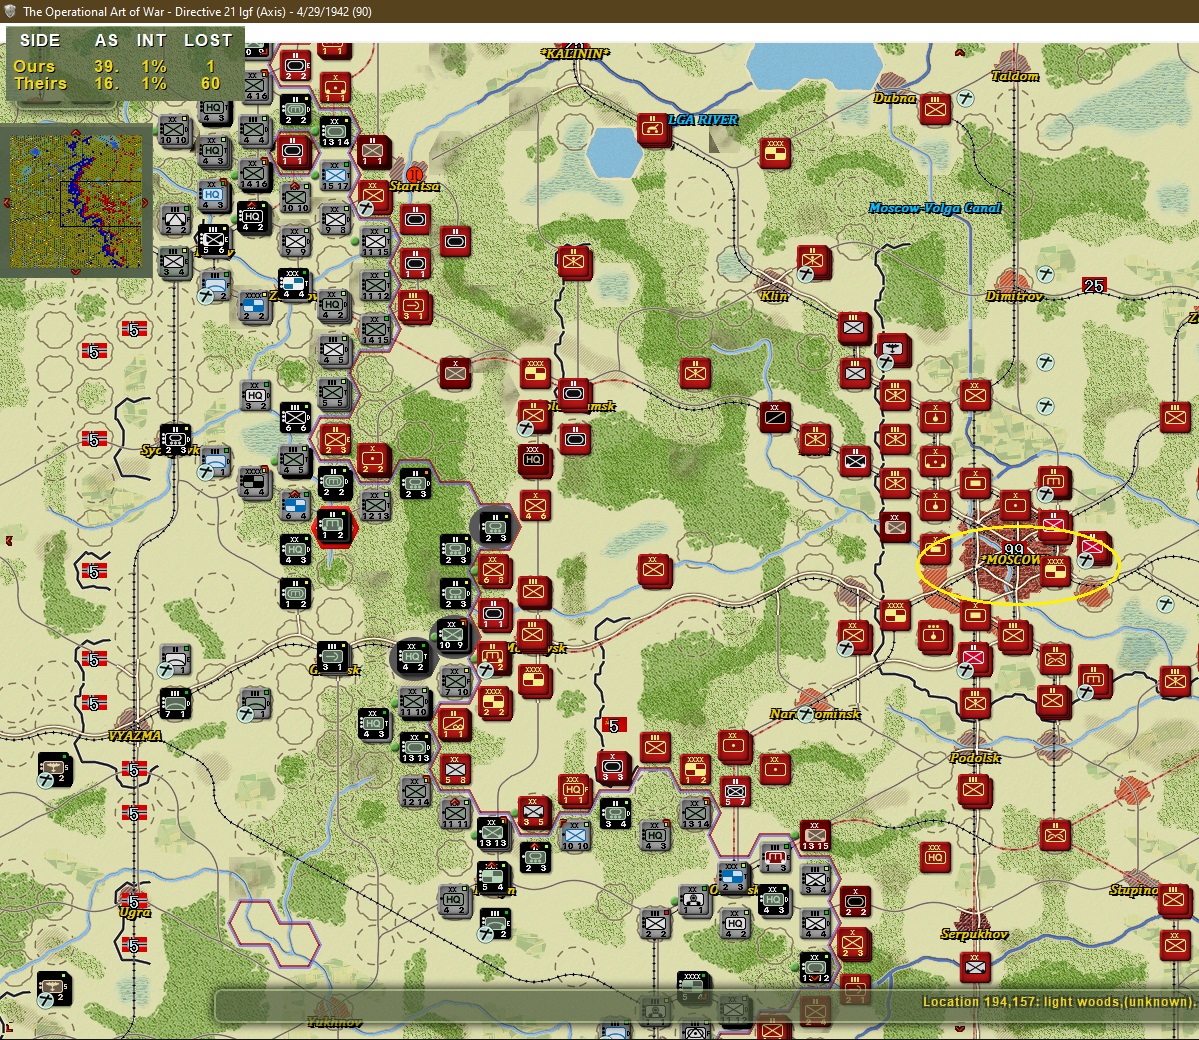Click the German flag 5 at Ugra
This screenshot has width=1199, height=1040.
[134, 901]
